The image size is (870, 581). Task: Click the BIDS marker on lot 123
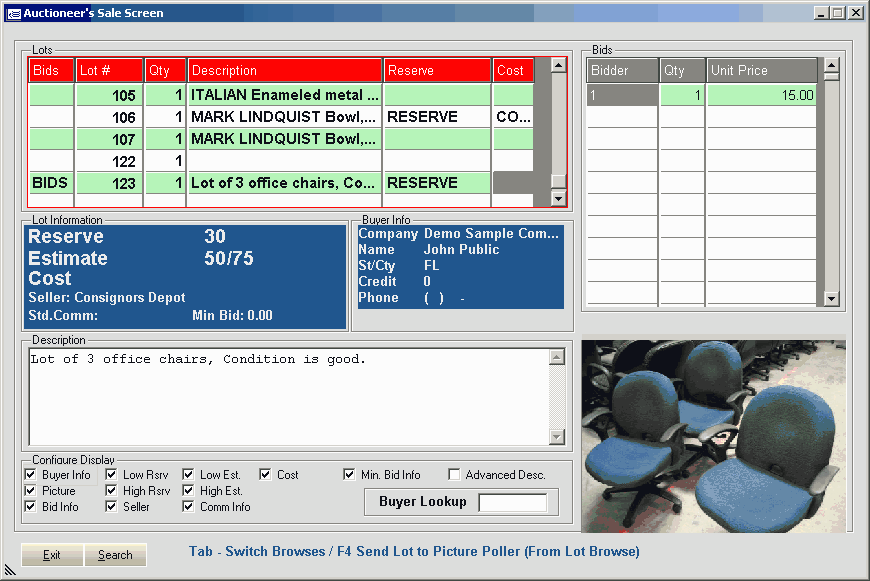coord(51,183)
